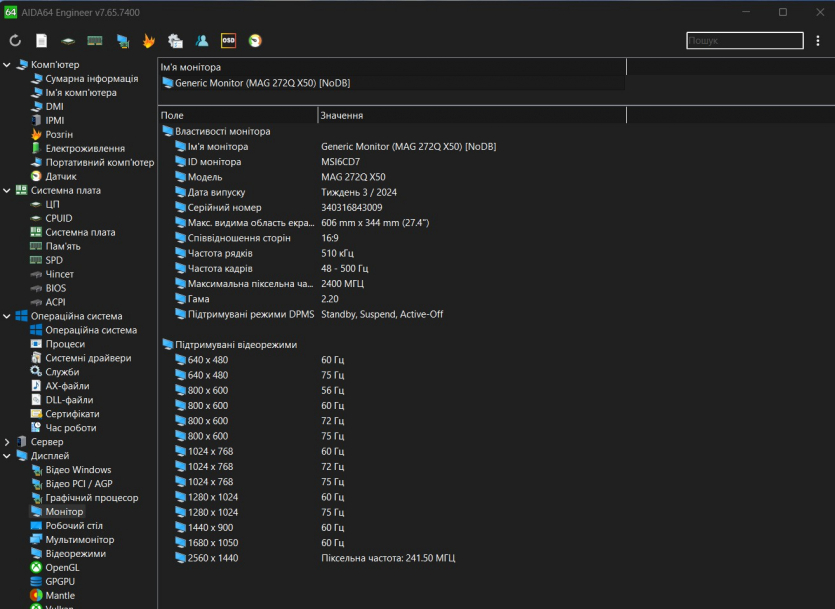Click the Refresh toolbar icon
Viewport: 835px width, 609px height.
click(15, 41)
